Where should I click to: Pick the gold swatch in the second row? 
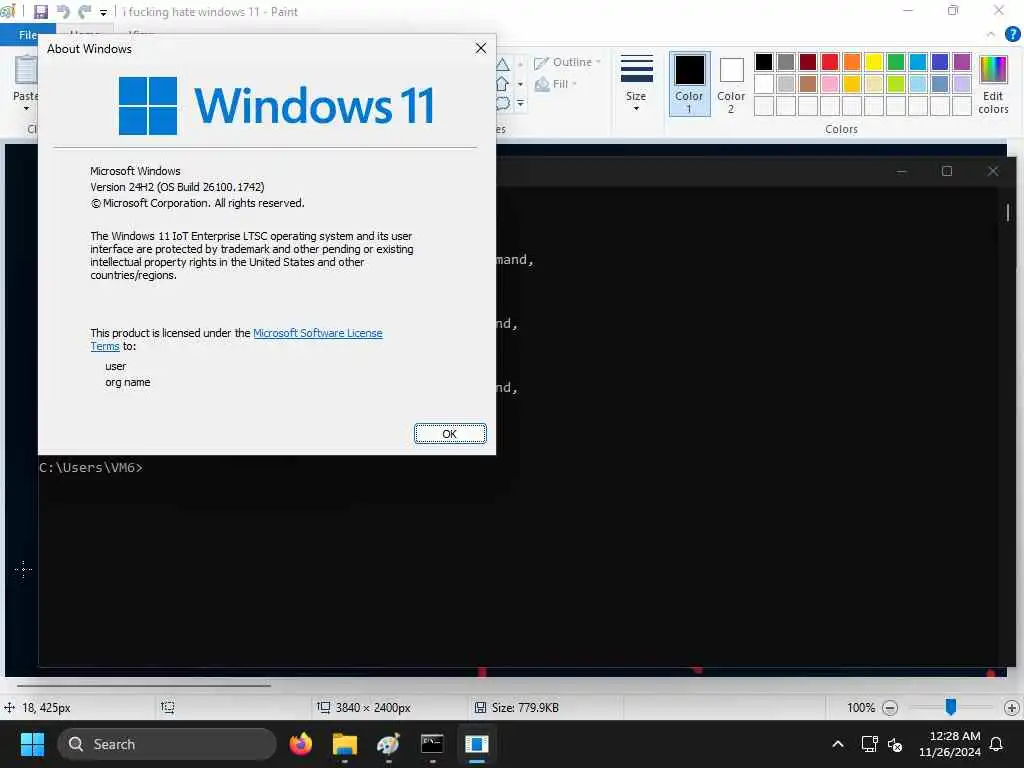[852, 84]
